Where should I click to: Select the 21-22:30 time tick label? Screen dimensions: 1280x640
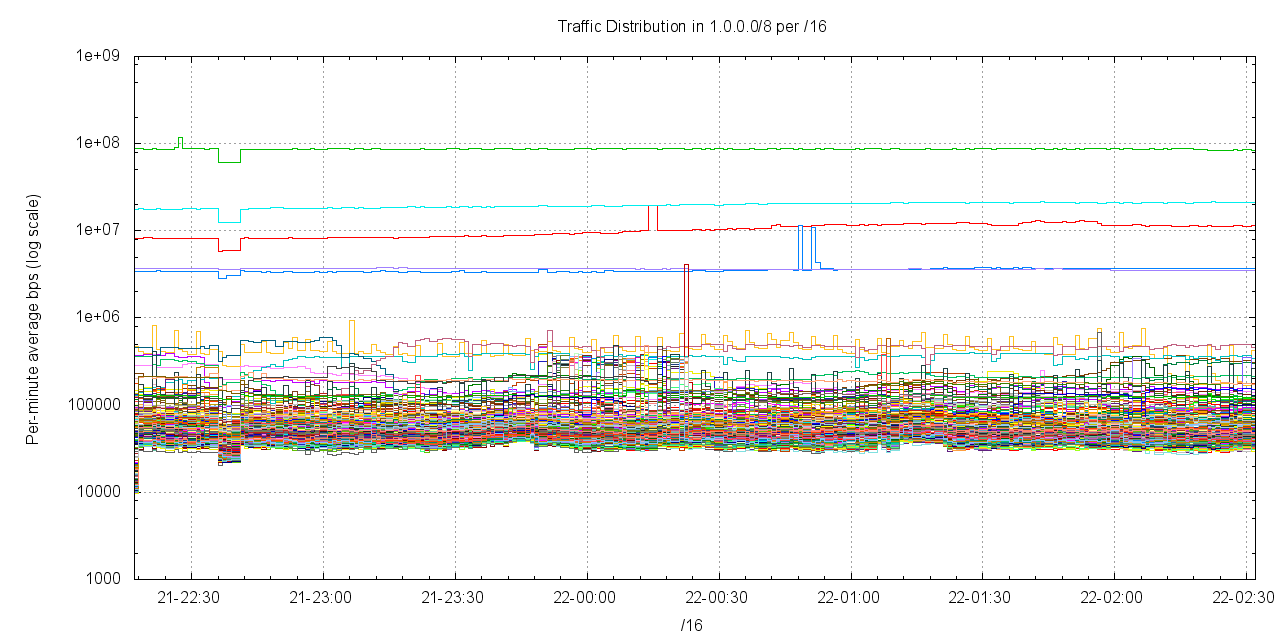pos(192,597)
